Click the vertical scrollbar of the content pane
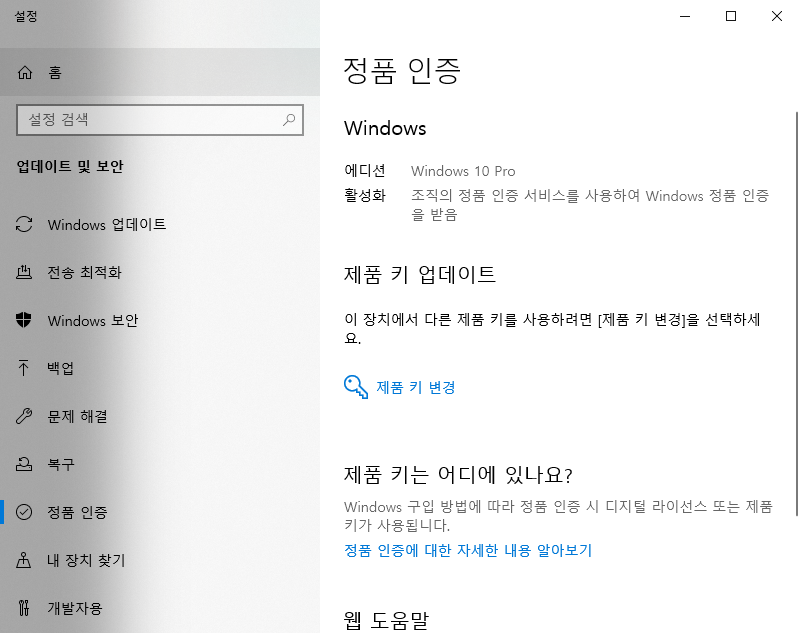The height and width of the screenshot is (633, 800). (x=797, y=314)
